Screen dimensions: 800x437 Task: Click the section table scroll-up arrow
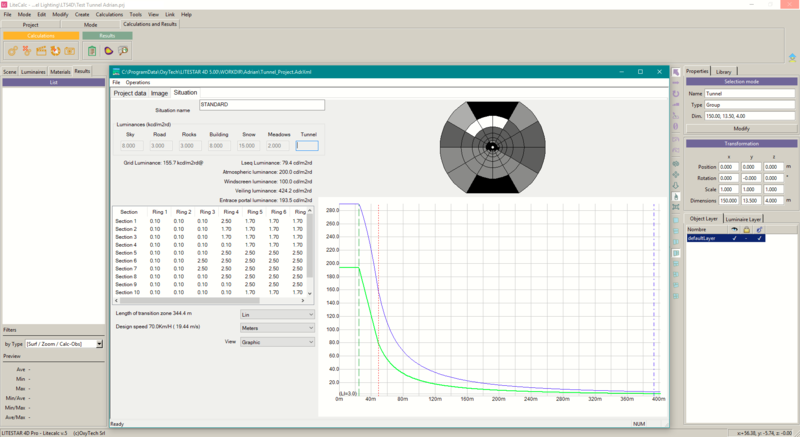pos(310,211)
